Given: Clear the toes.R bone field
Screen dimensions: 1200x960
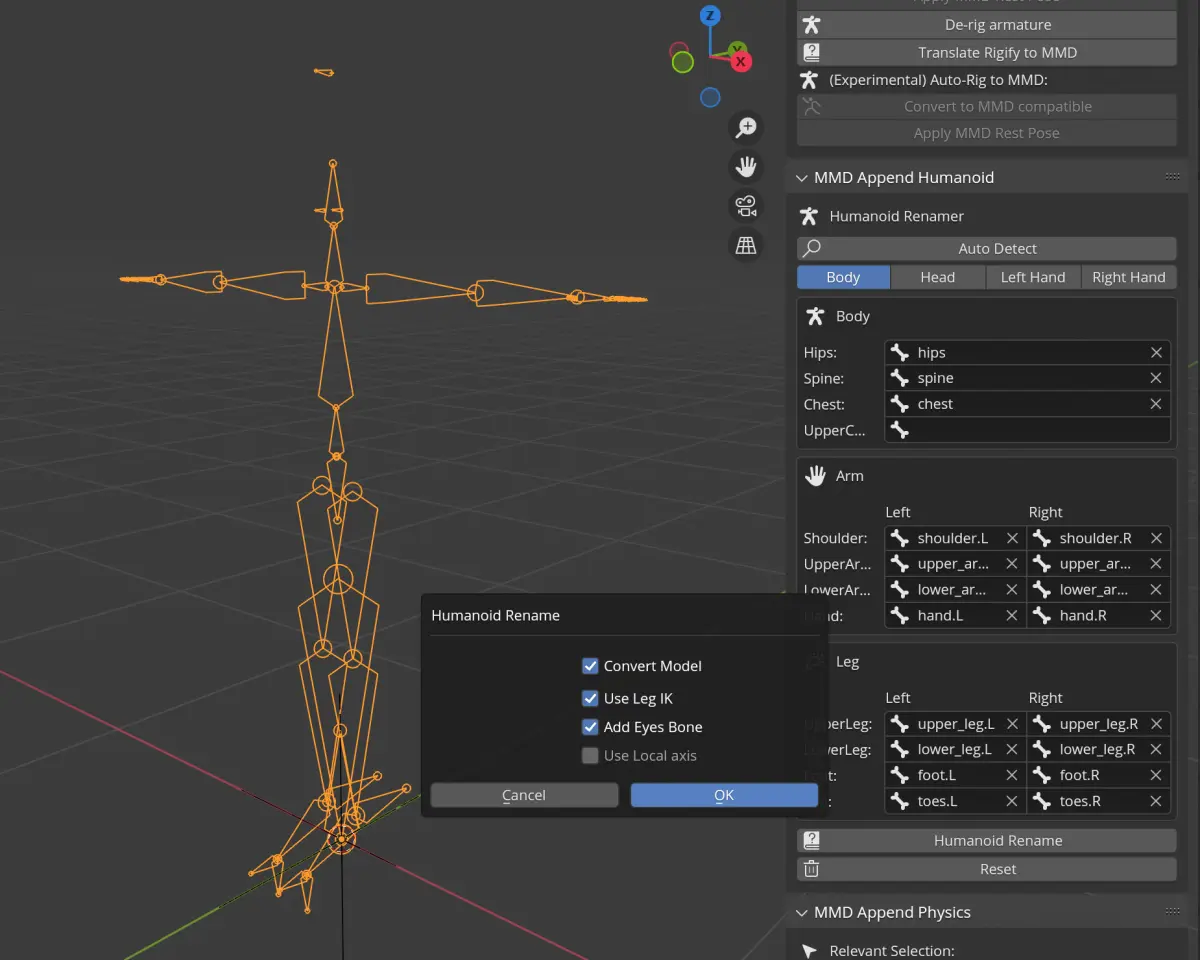Looking at the screenshot, I should point(1156,801).
